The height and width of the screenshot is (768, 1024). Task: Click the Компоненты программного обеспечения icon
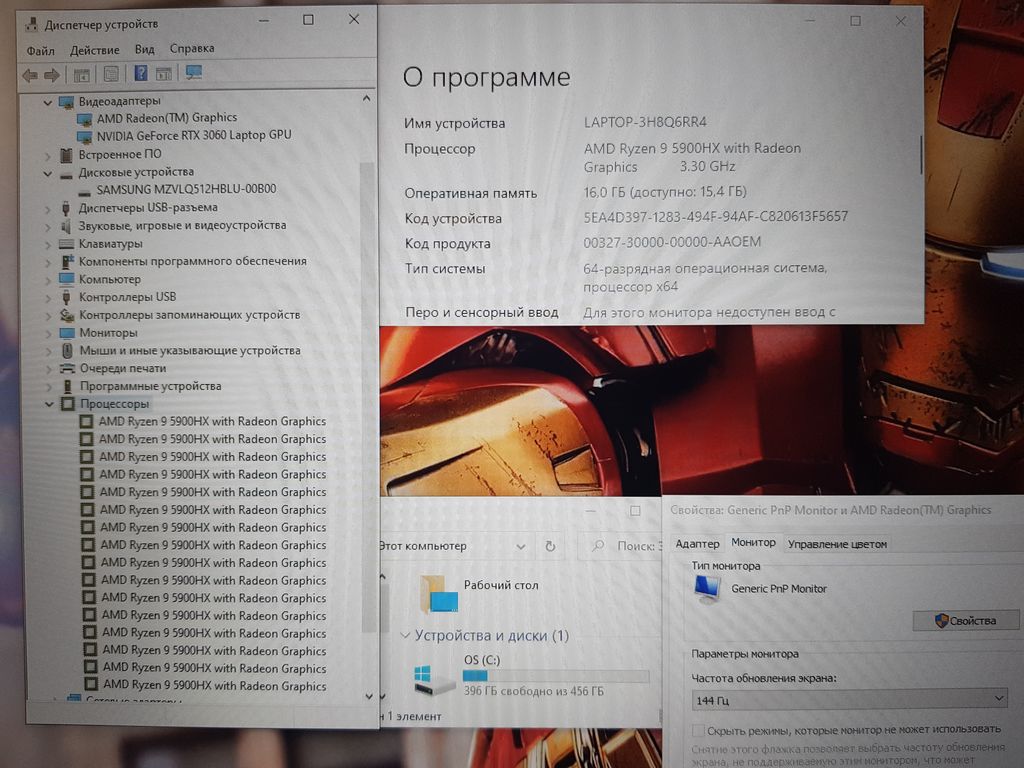67,261
